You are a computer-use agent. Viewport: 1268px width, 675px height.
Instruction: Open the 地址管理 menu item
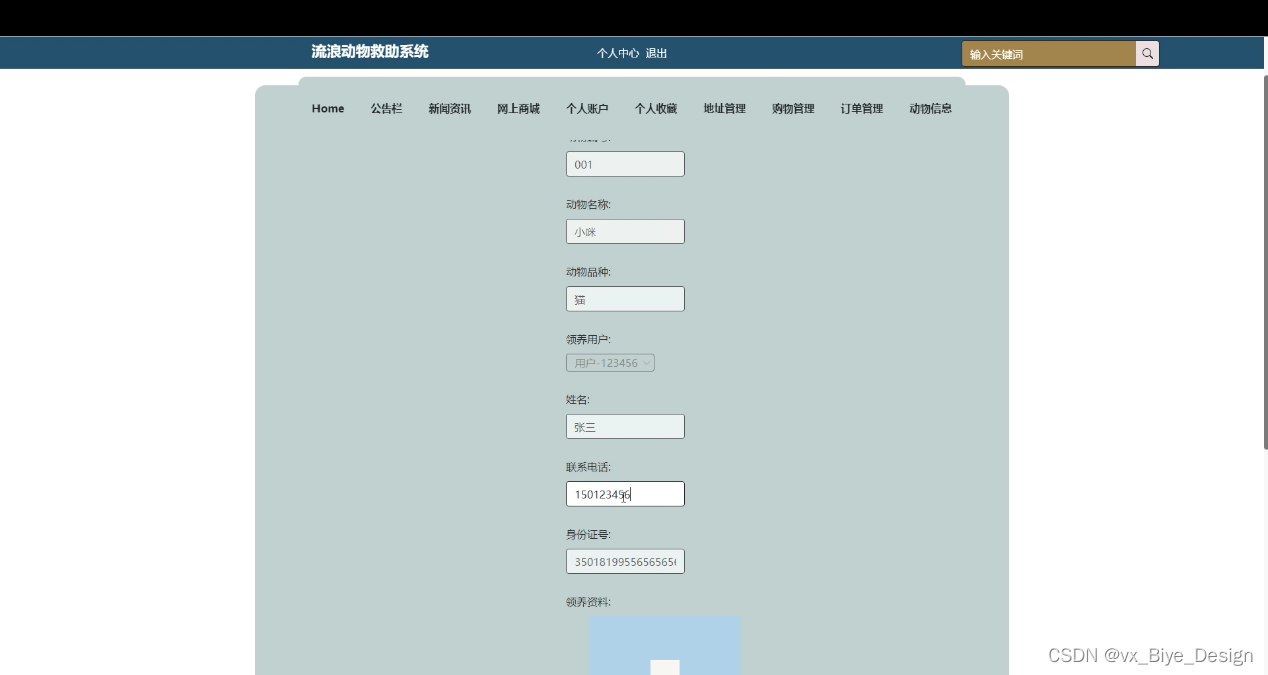click(x=724, y=108)
